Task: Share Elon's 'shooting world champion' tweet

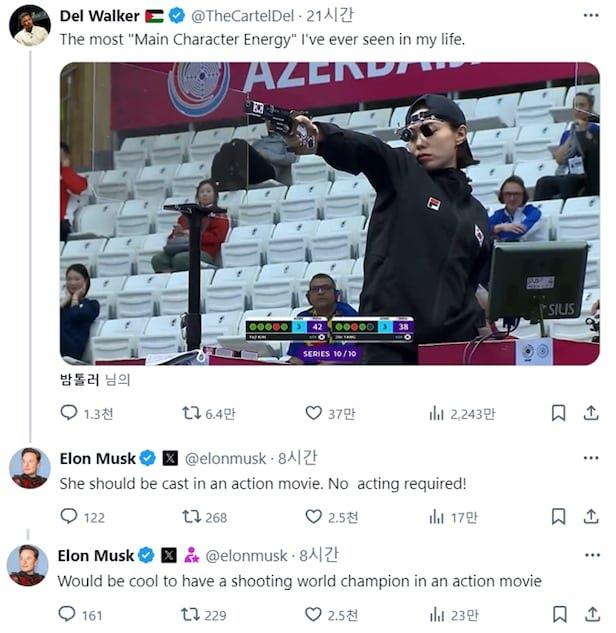Action: tap(591, 614)
